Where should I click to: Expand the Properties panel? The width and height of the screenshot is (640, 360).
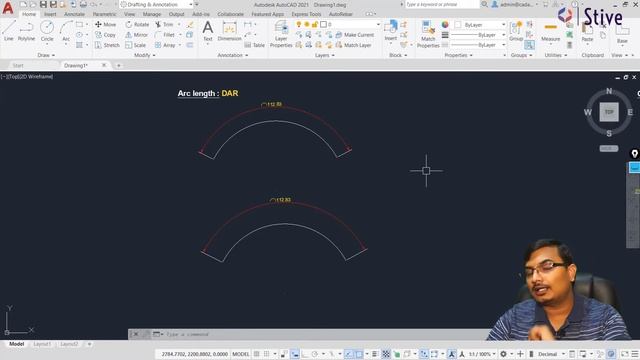pos(458,55)
